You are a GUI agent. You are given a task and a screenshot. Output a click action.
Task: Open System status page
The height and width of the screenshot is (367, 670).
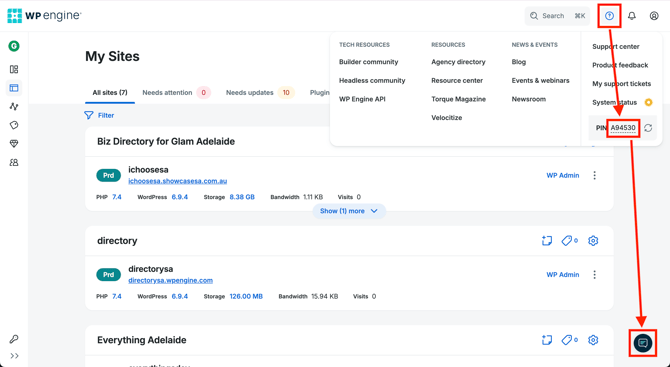[x=614, y=103]
